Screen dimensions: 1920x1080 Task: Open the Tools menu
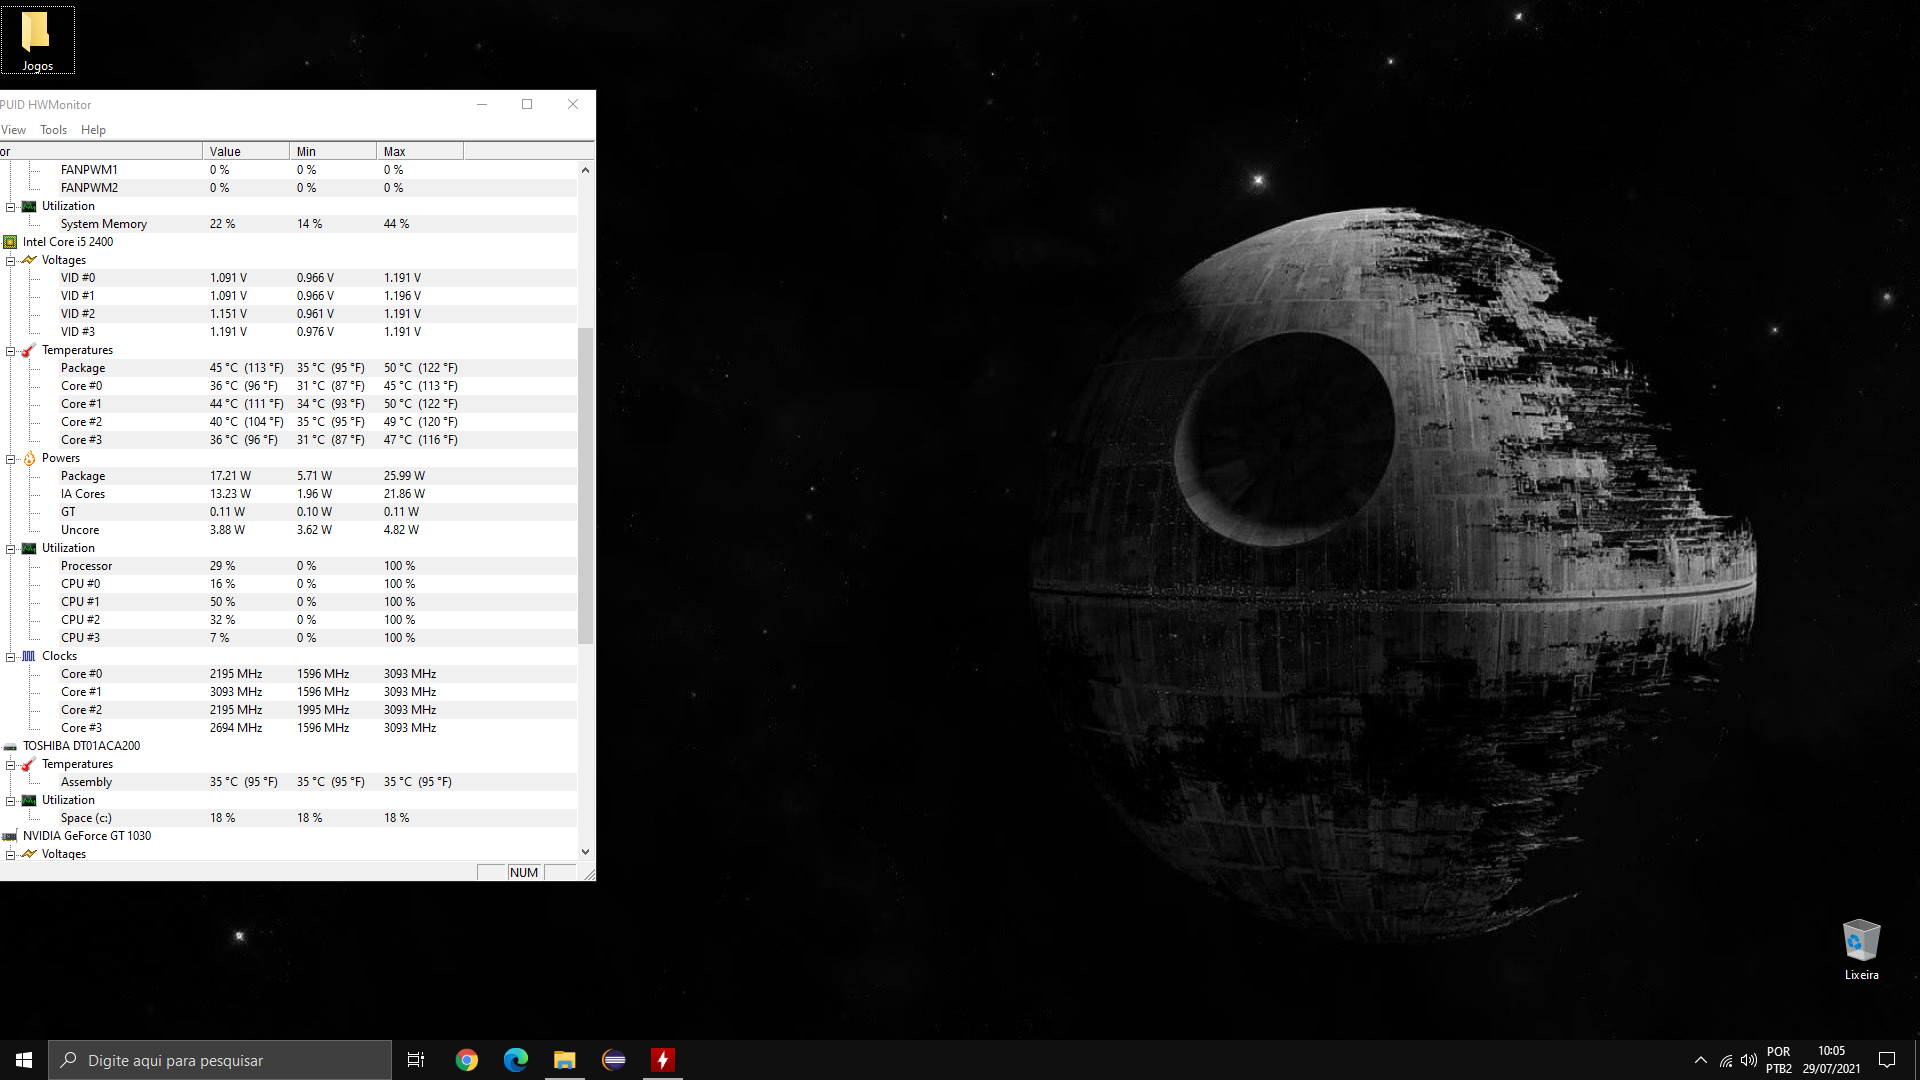(x=53, y=130)
